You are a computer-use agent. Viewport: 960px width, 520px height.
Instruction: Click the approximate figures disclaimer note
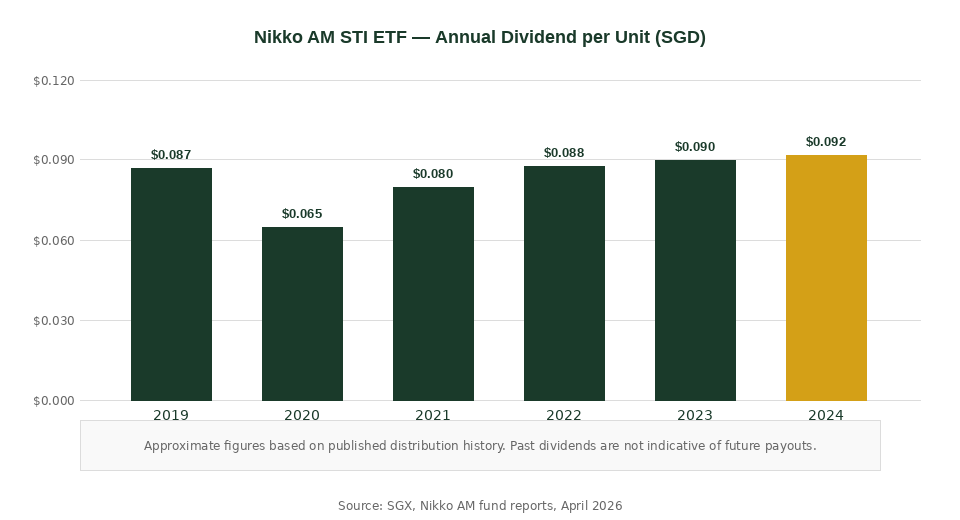click(x=480, y=446)
